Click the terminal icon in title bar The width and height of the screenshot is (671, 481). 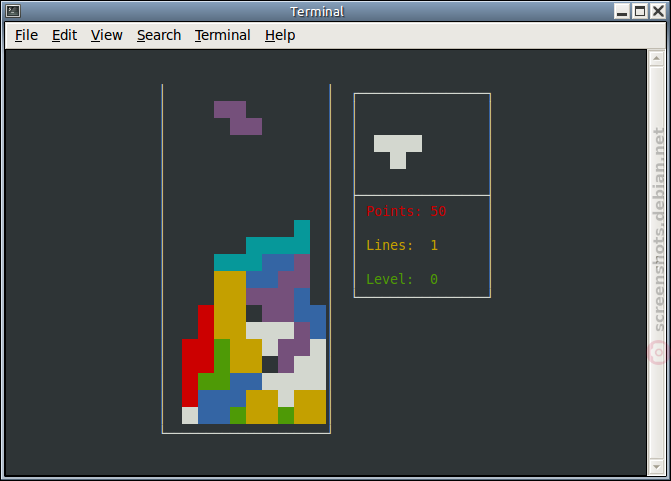(13, 11)
